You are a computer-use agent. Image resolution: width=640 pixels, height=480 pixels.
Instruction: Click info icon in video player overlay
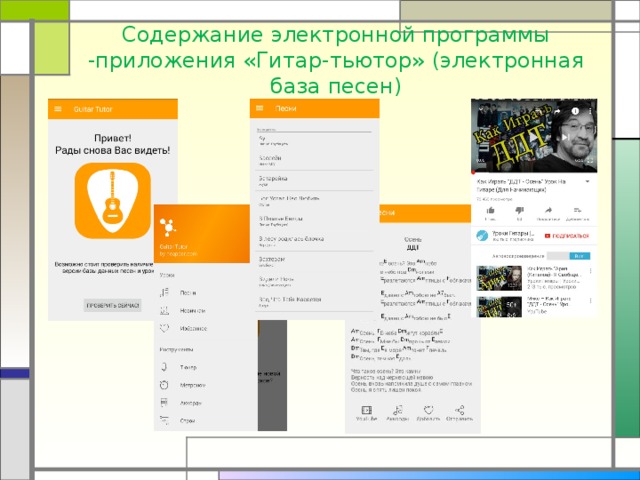pos(575,111)
